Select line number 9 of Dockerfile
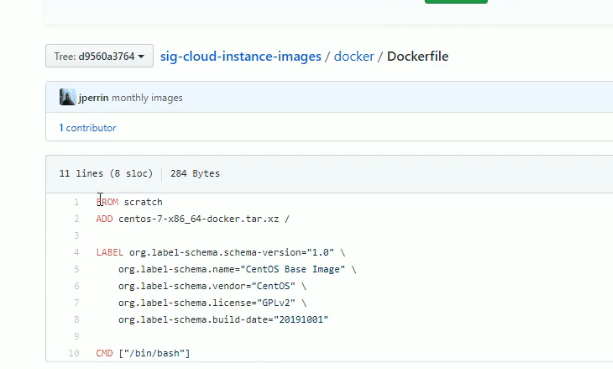 pos(76,337)
